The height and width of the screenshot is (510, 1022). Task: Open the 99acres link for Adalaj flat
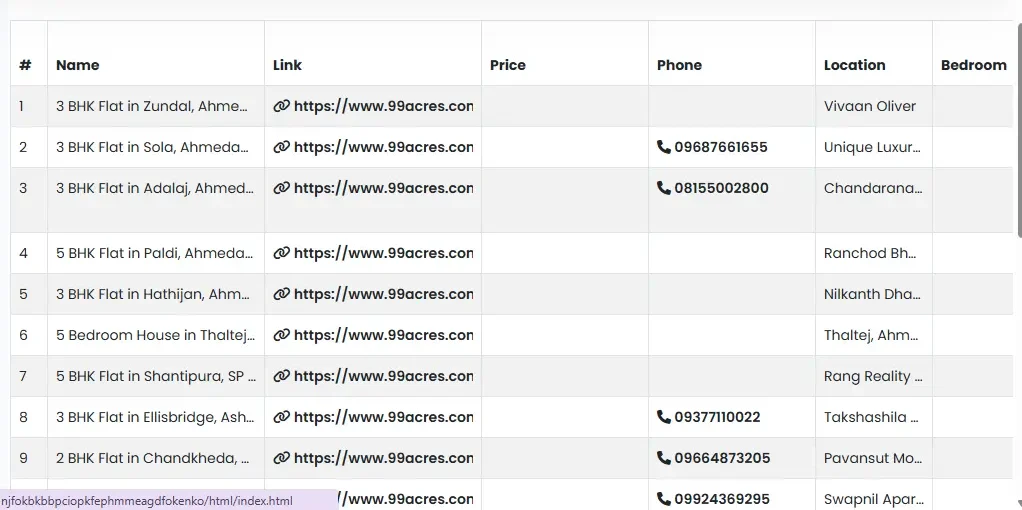click(383, 188)
